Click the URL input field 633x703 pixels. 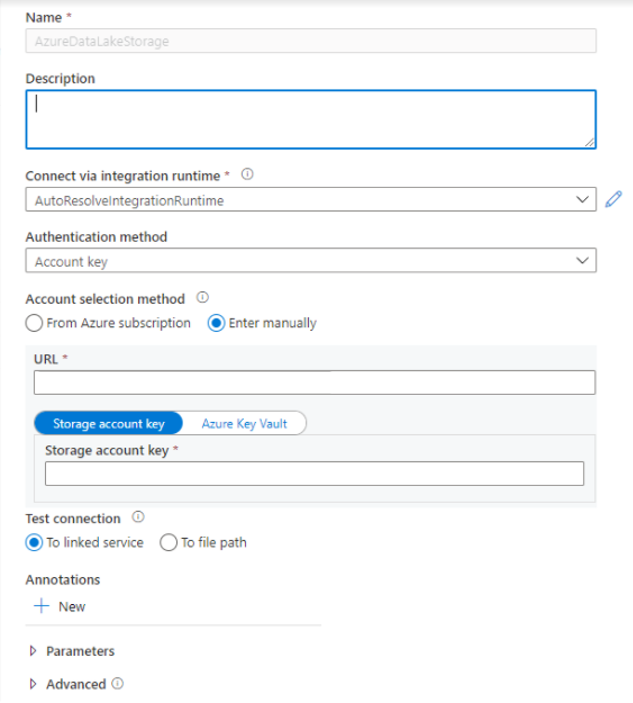[x=314, y=383]
